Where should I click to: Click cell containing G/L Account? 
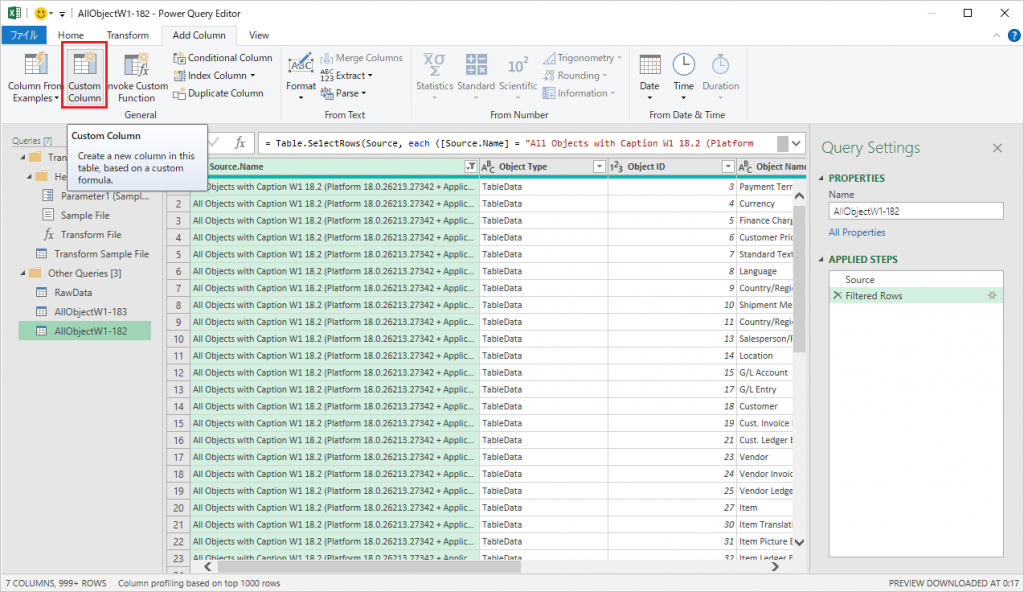764,372
